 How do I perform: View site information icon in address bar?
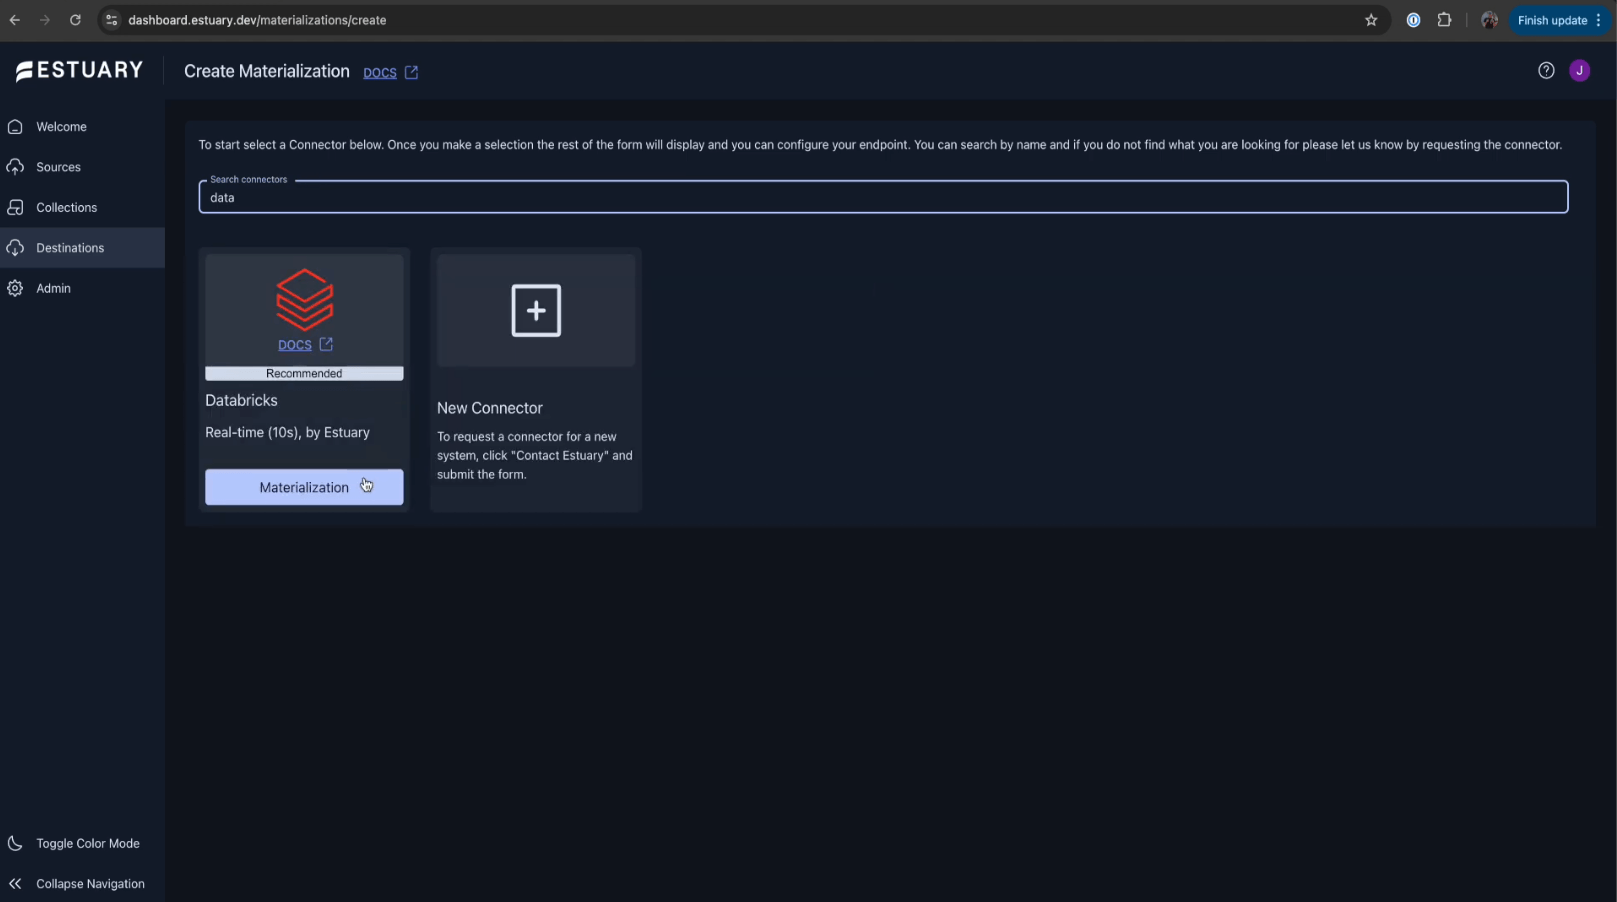112,20
